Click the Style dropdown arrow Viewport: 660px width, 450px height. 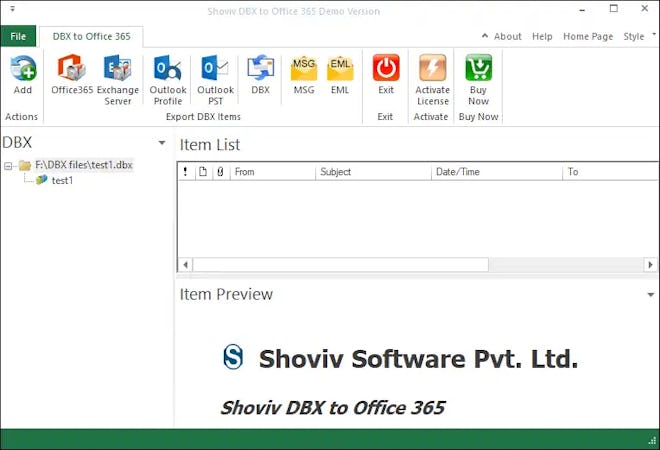[x=654, y=34]
